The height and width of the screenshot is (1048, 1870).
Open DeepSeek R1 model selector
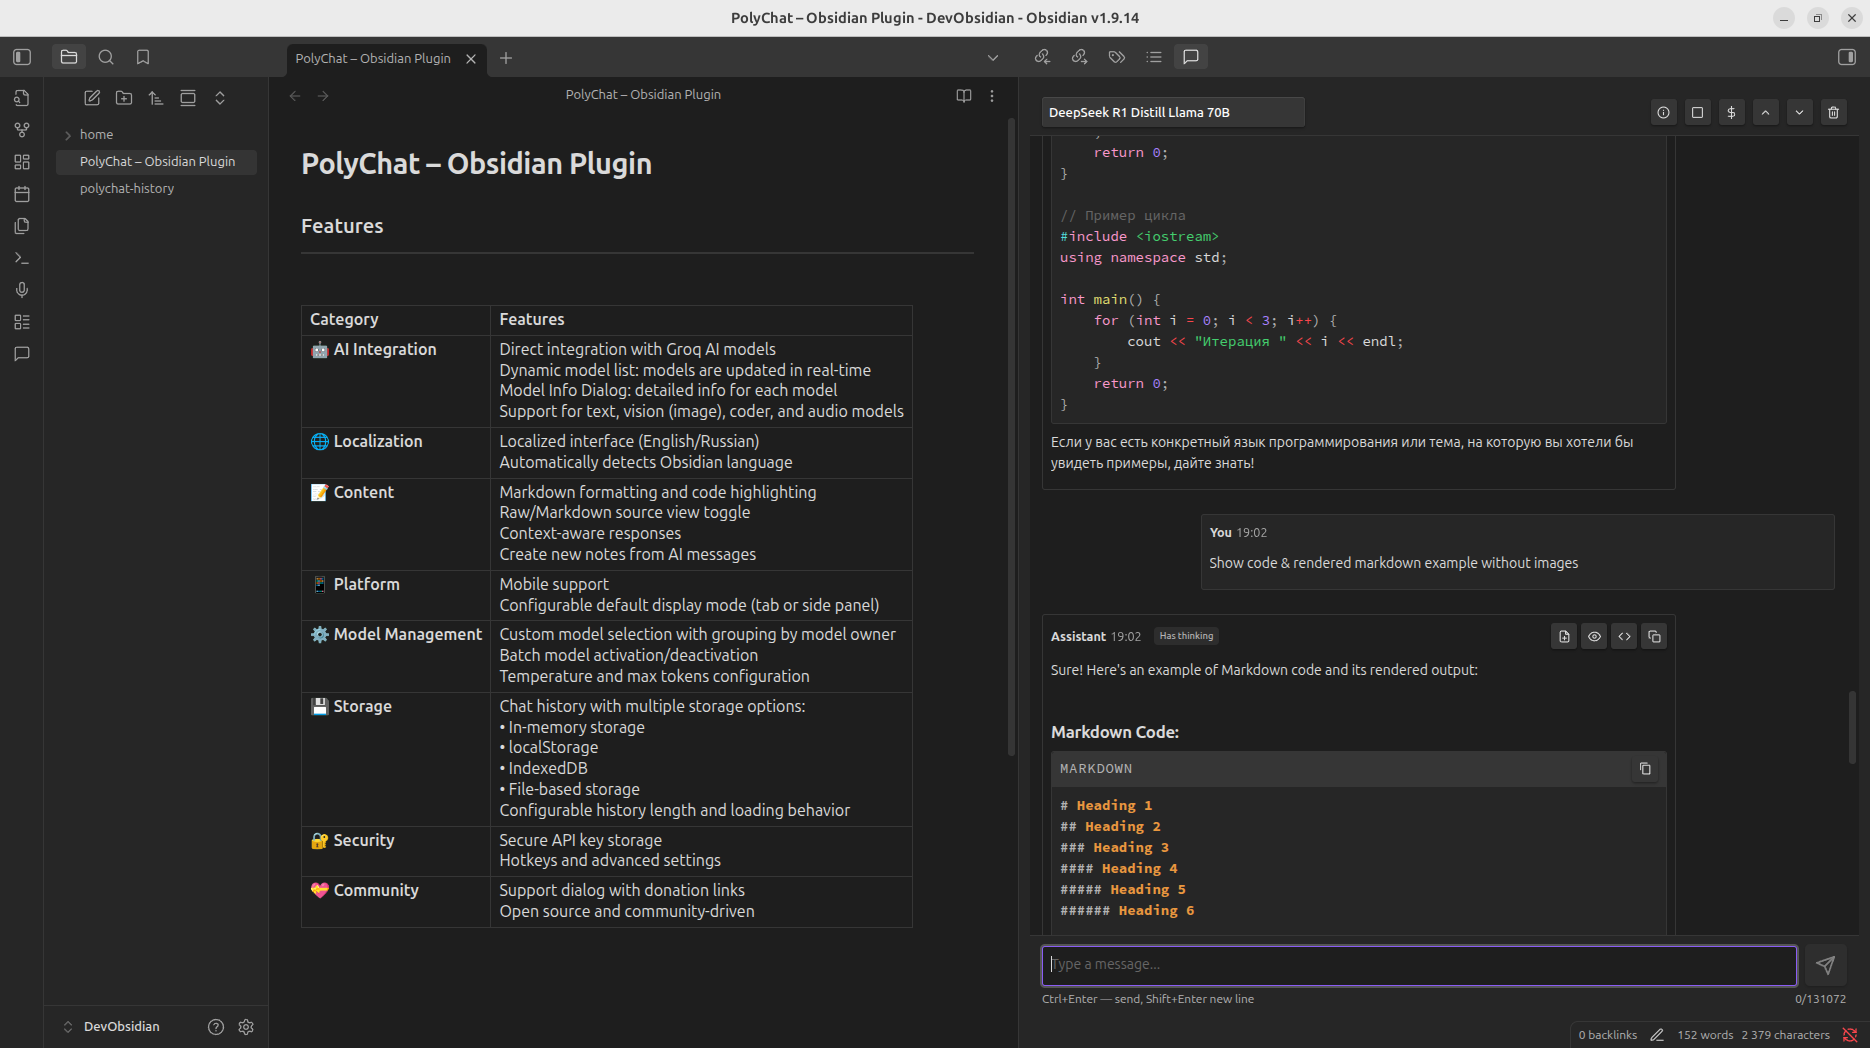click(1173, 112)
